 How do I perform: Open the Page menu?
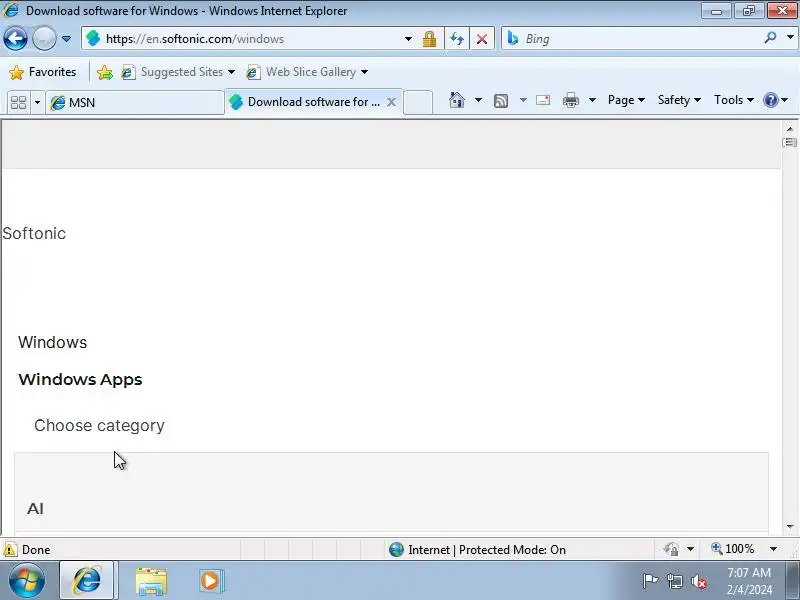(x=626, y=100)
